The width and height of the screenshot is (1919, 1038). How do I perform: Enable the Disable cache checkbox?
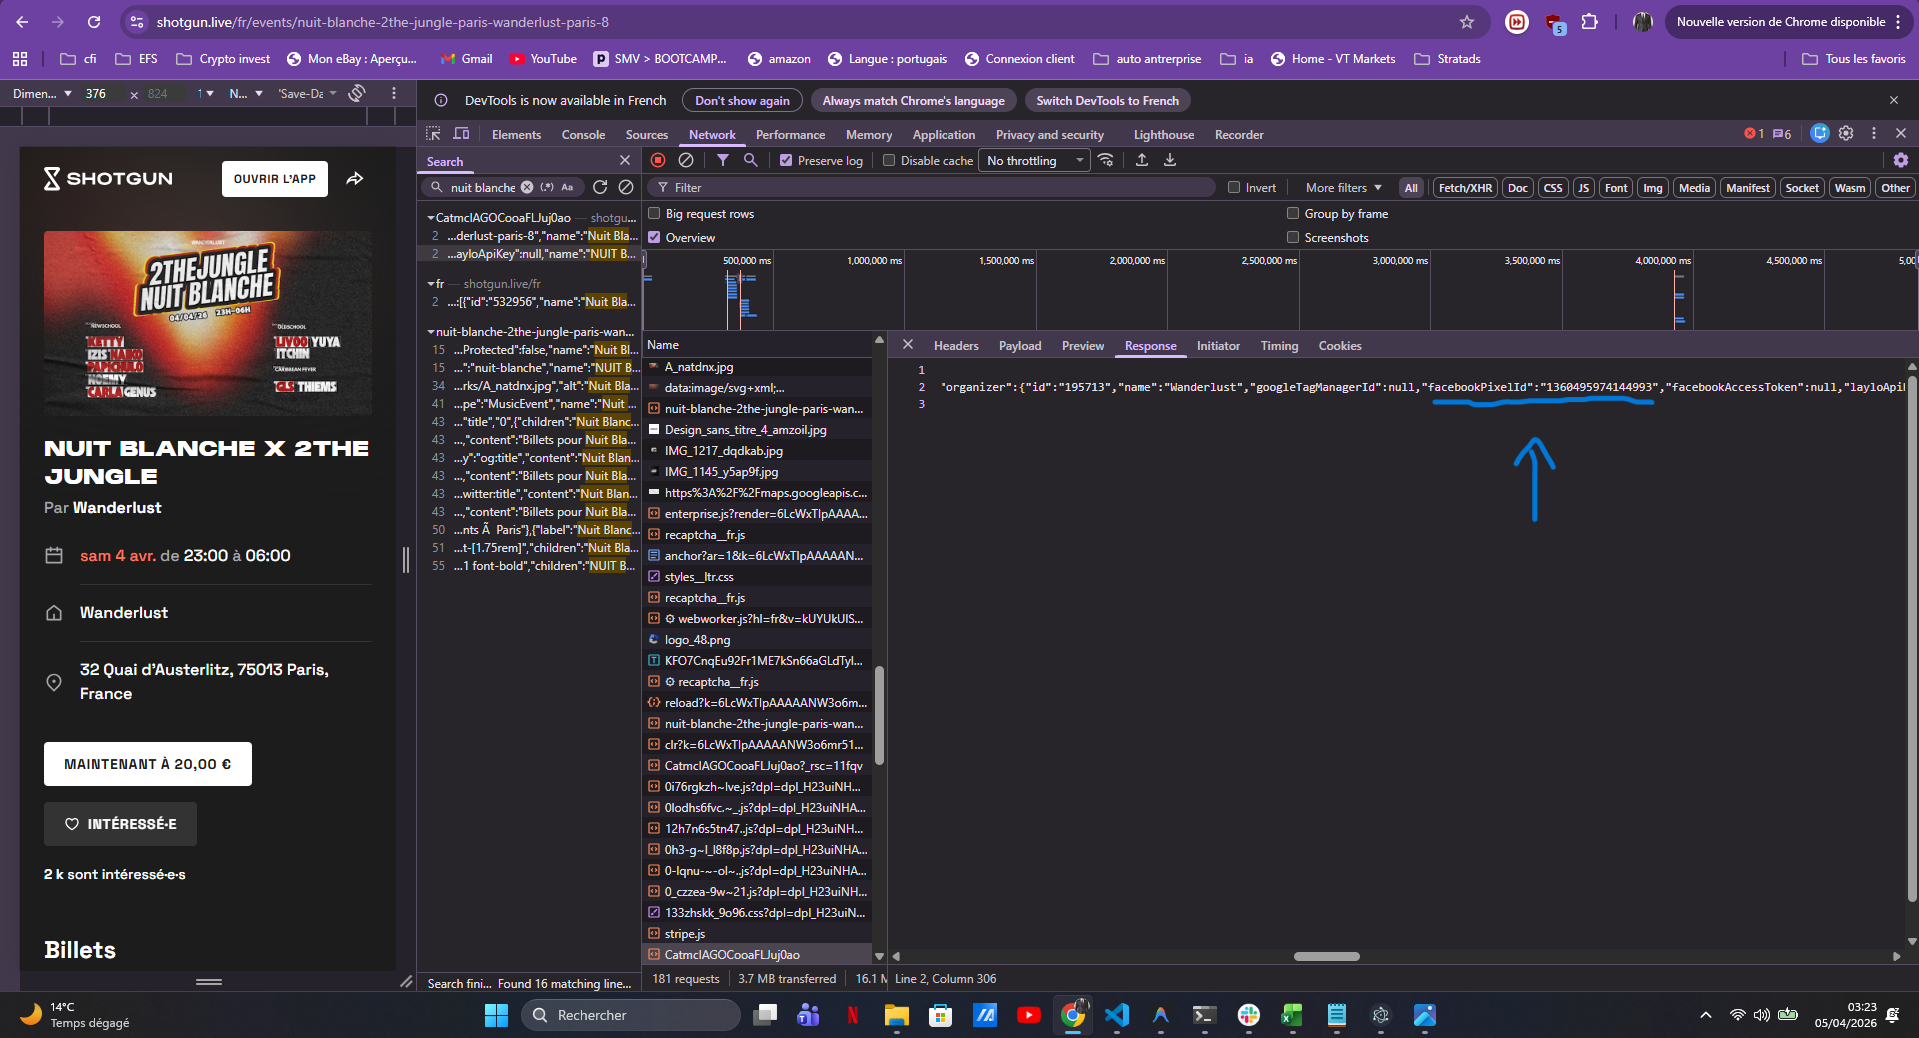pyautogui.click(x=889, y=160)
